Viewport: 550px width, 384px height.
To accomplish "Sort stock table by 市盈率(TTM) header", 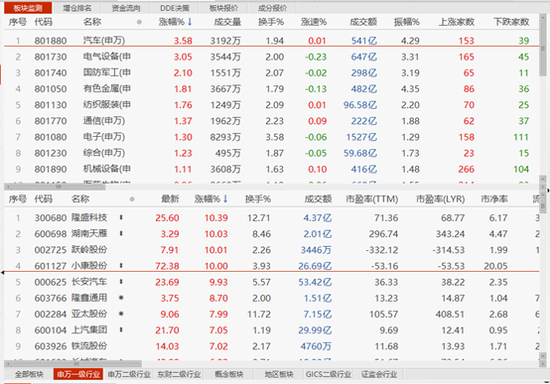I will coord(372,199).
